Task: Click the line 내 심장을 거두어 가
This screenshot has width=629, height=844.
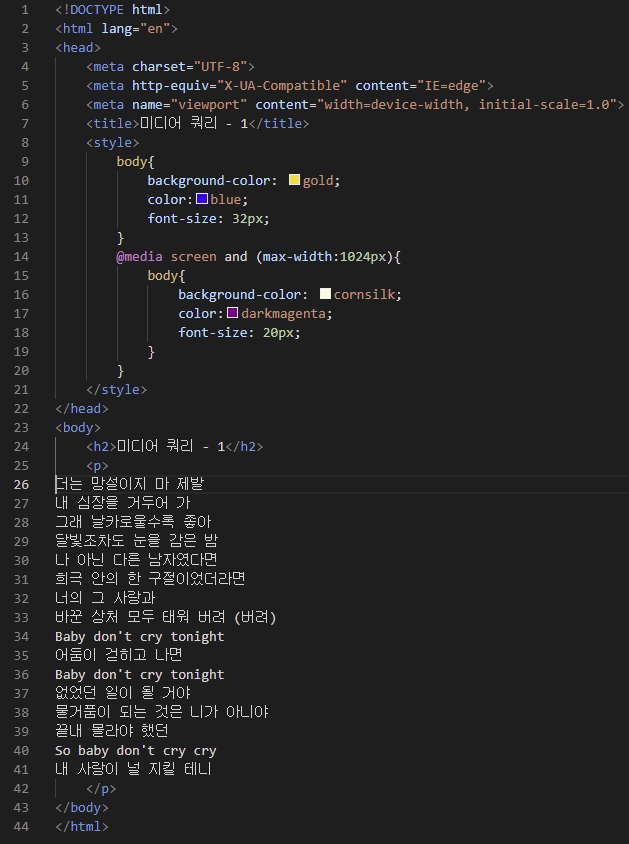Action: [x=123, y=503]
